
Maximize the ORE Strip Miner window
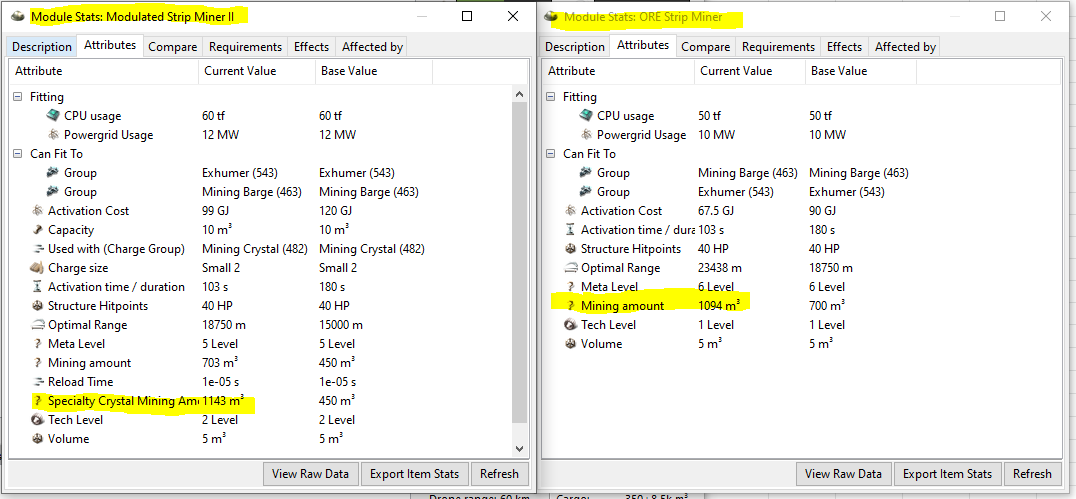click(1000, 16)
